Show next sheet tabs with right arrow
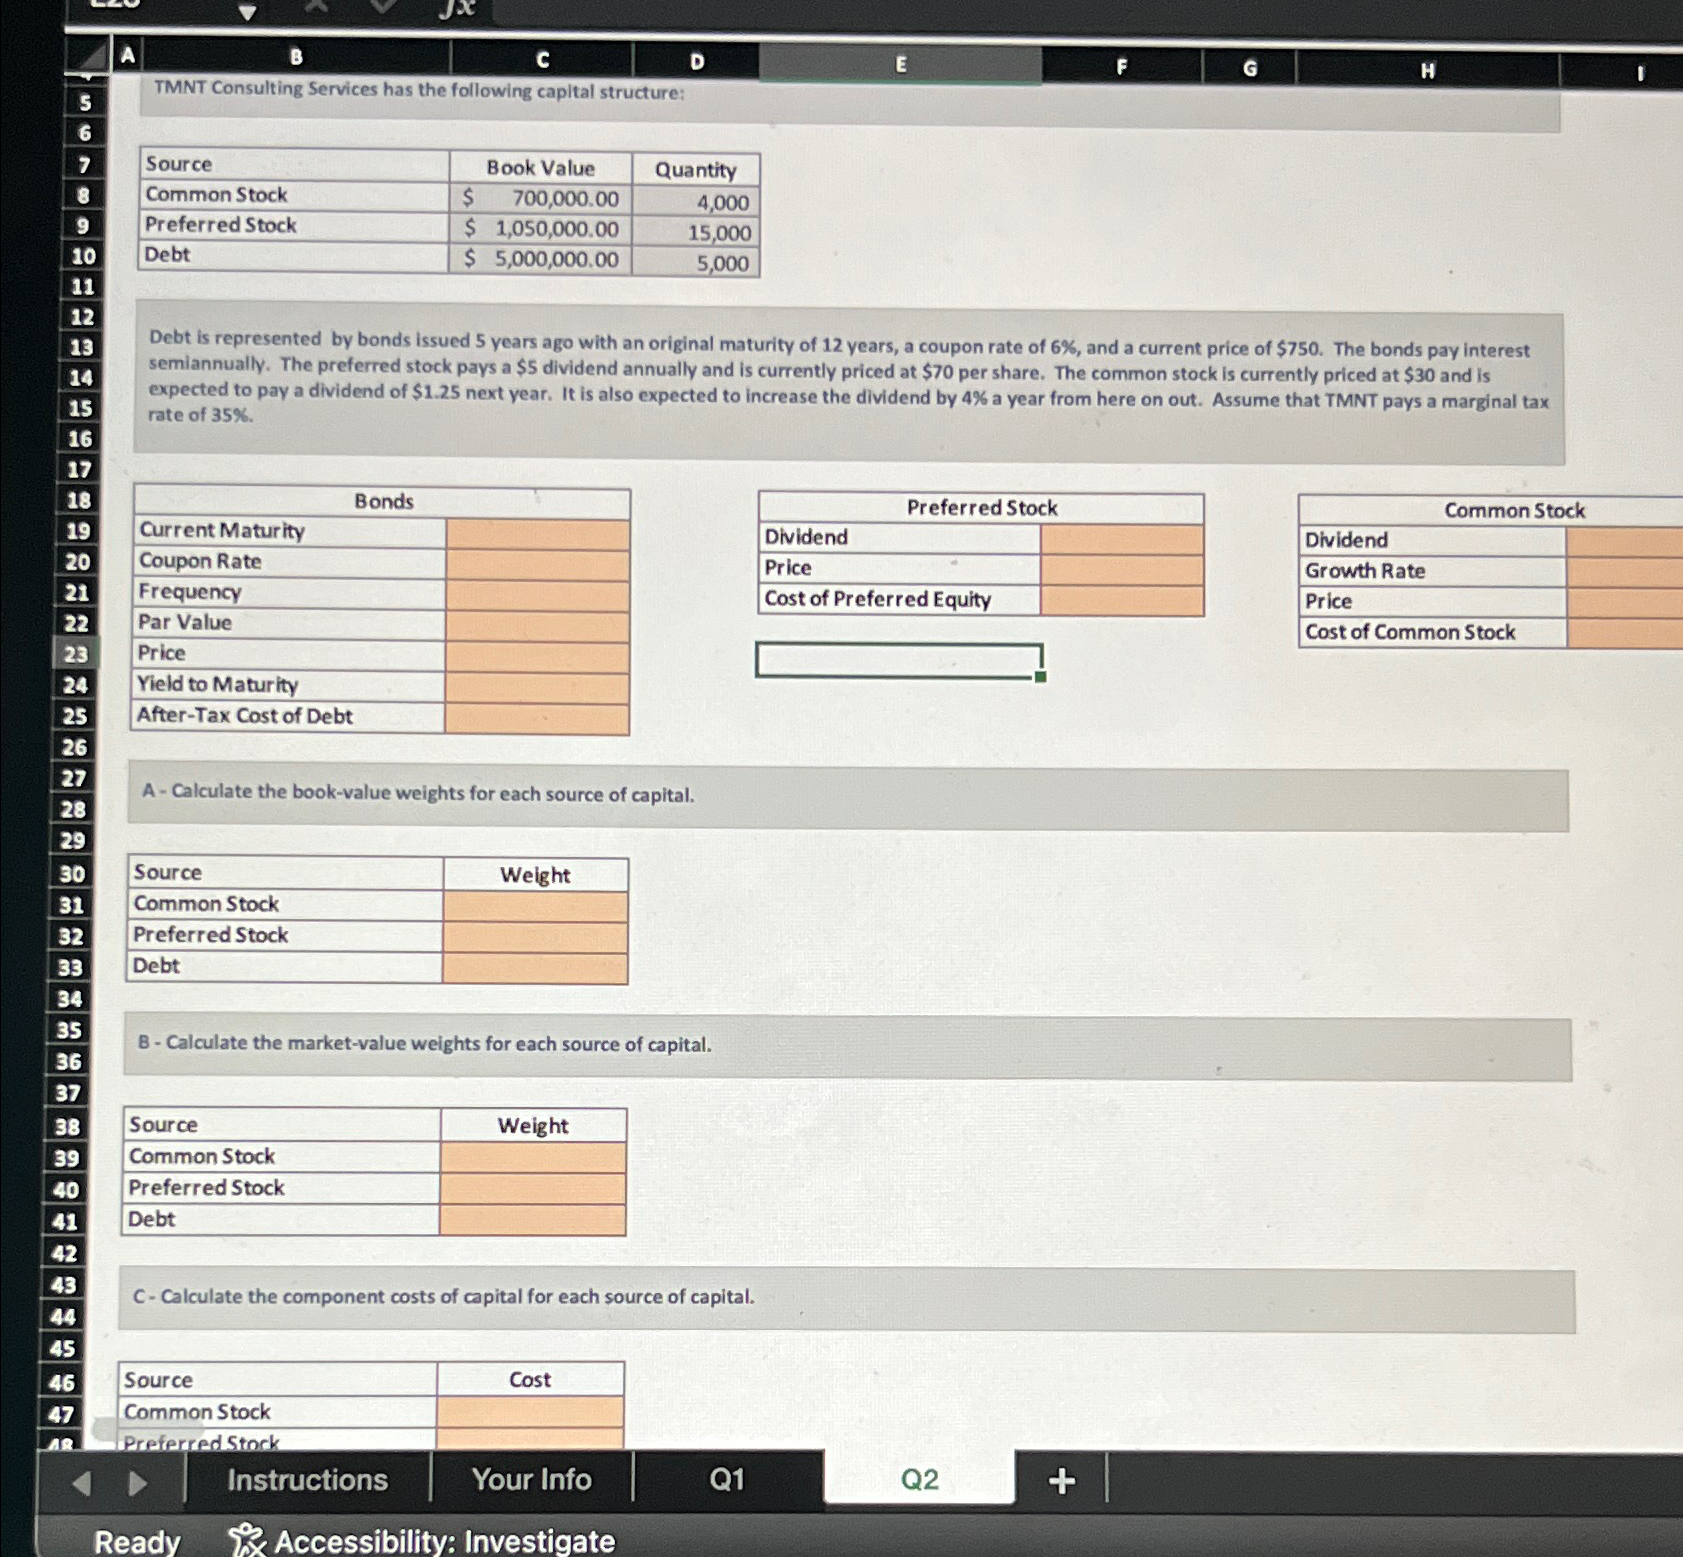Screen dimensions: 1683x1557 (138, 1482)
